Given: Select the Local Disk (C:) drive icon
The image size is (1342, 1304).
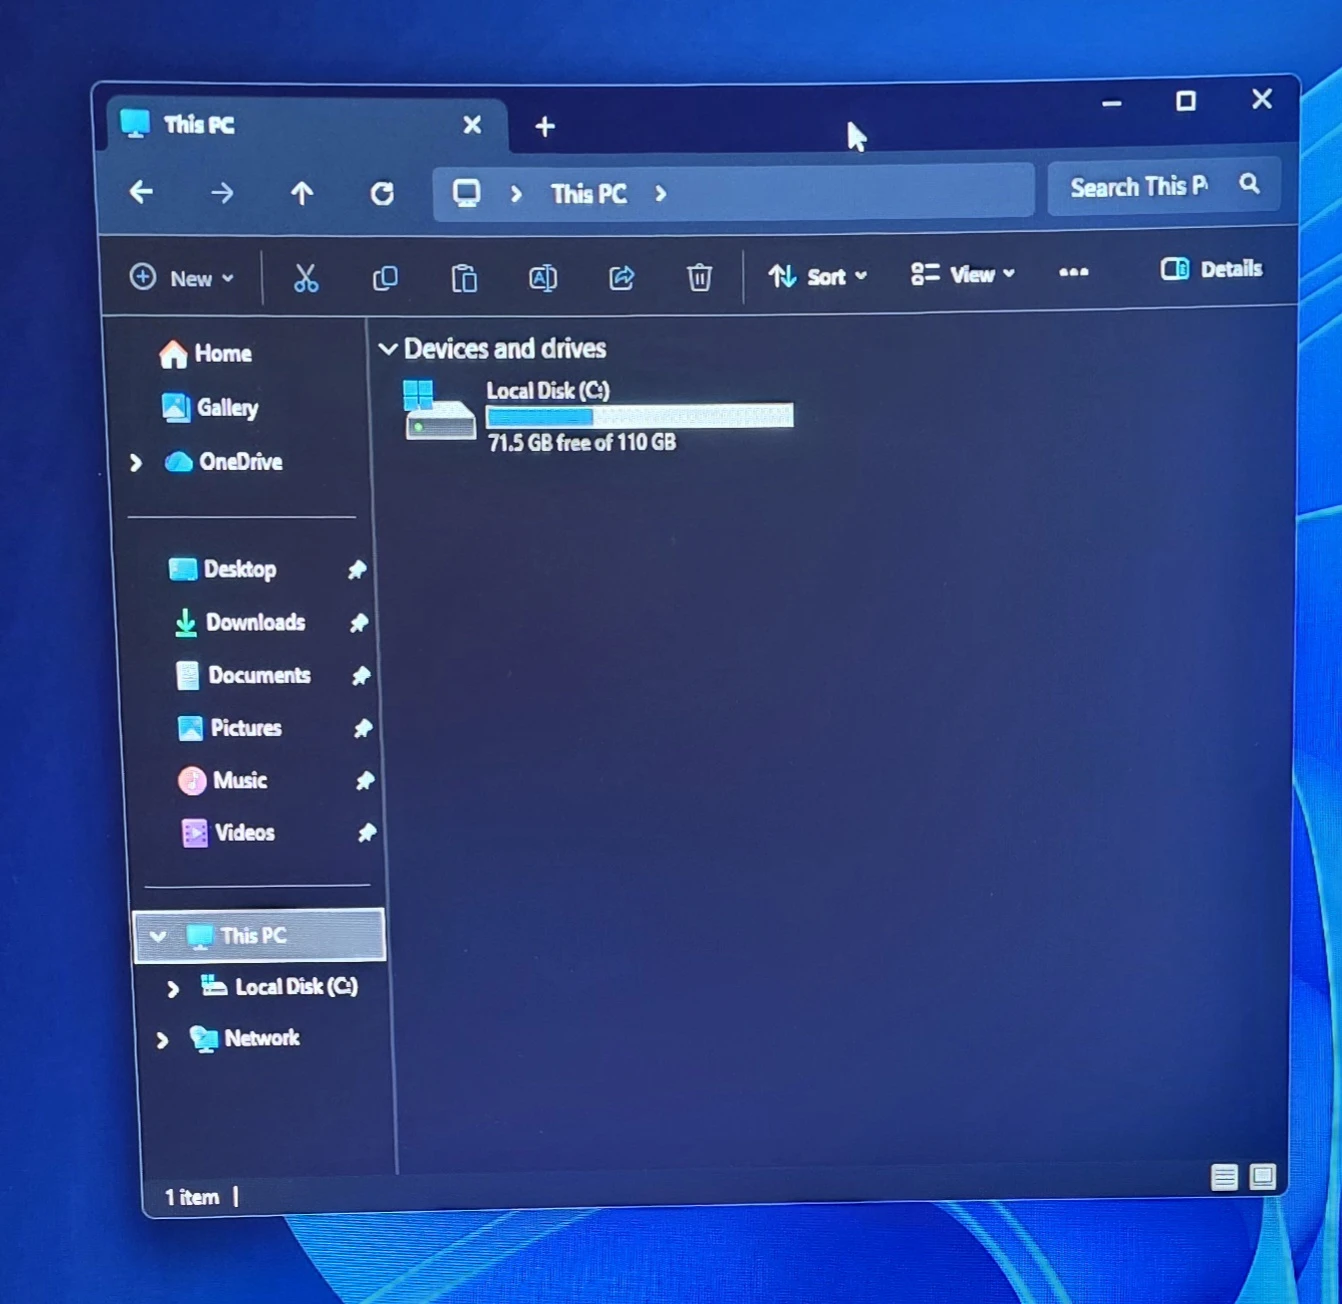Looking at the screenshot, I should (x=438, y=409).
